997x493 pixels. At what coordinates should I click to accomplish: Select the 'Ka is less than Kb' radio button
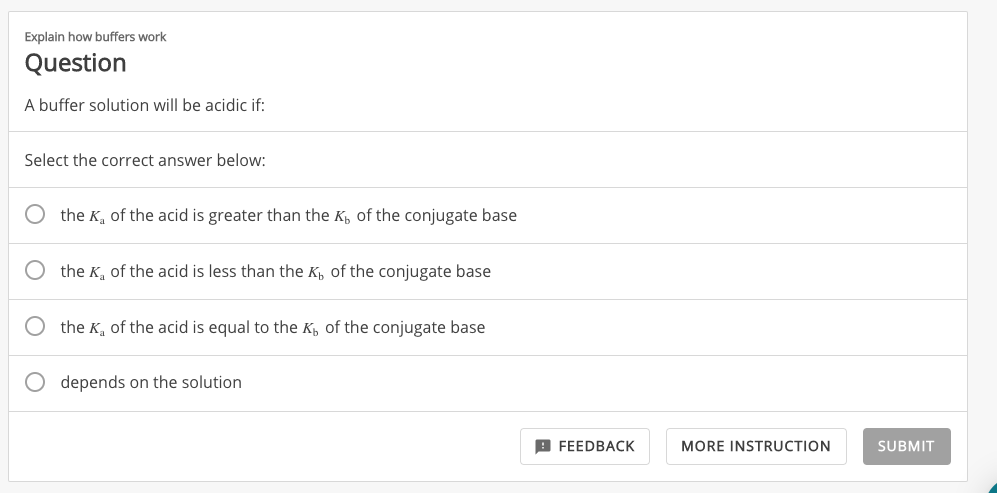click(x=35, y=271)
